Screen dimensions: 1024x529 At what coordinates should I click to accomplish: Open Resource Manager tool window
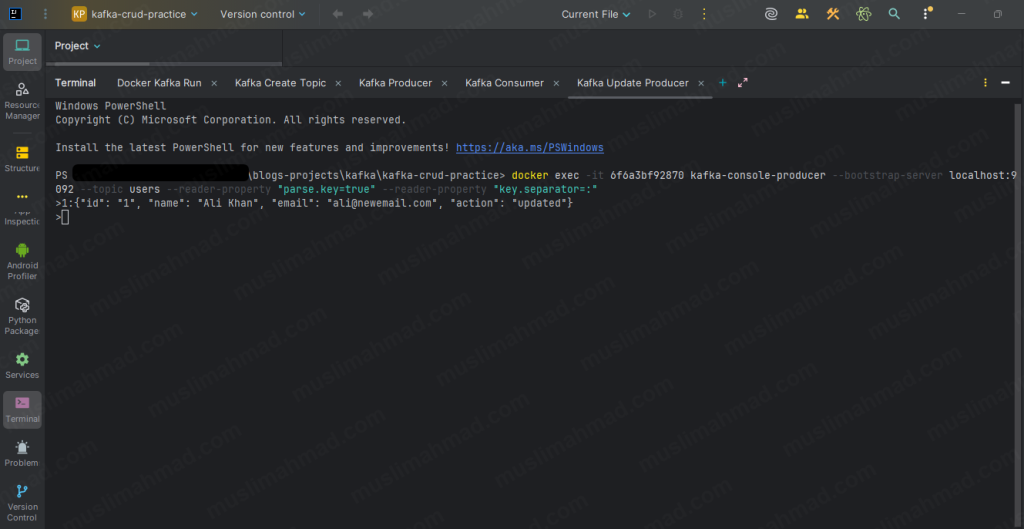coord(22,101)
